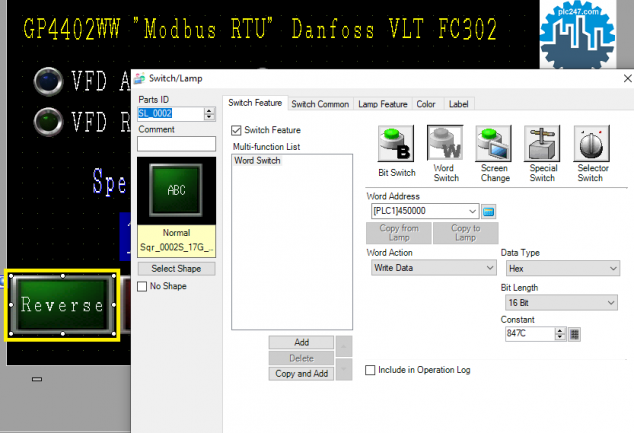Click the Parts ID input field
The height and width of the screenshot is (433, 634).
click(171, 114)
